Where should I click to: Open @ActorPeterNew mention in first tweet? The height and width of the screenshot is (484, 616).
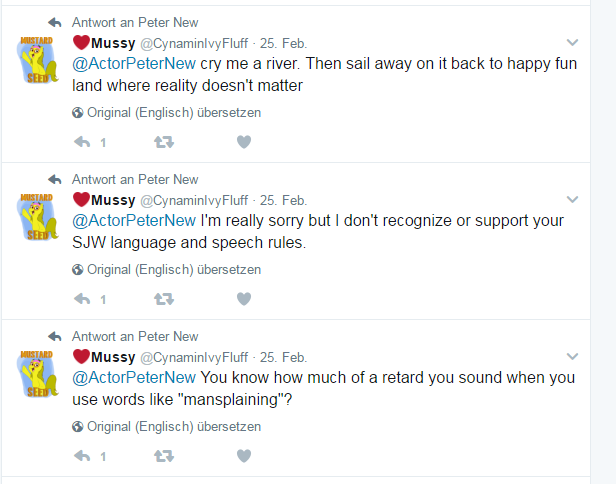[134, 64]
